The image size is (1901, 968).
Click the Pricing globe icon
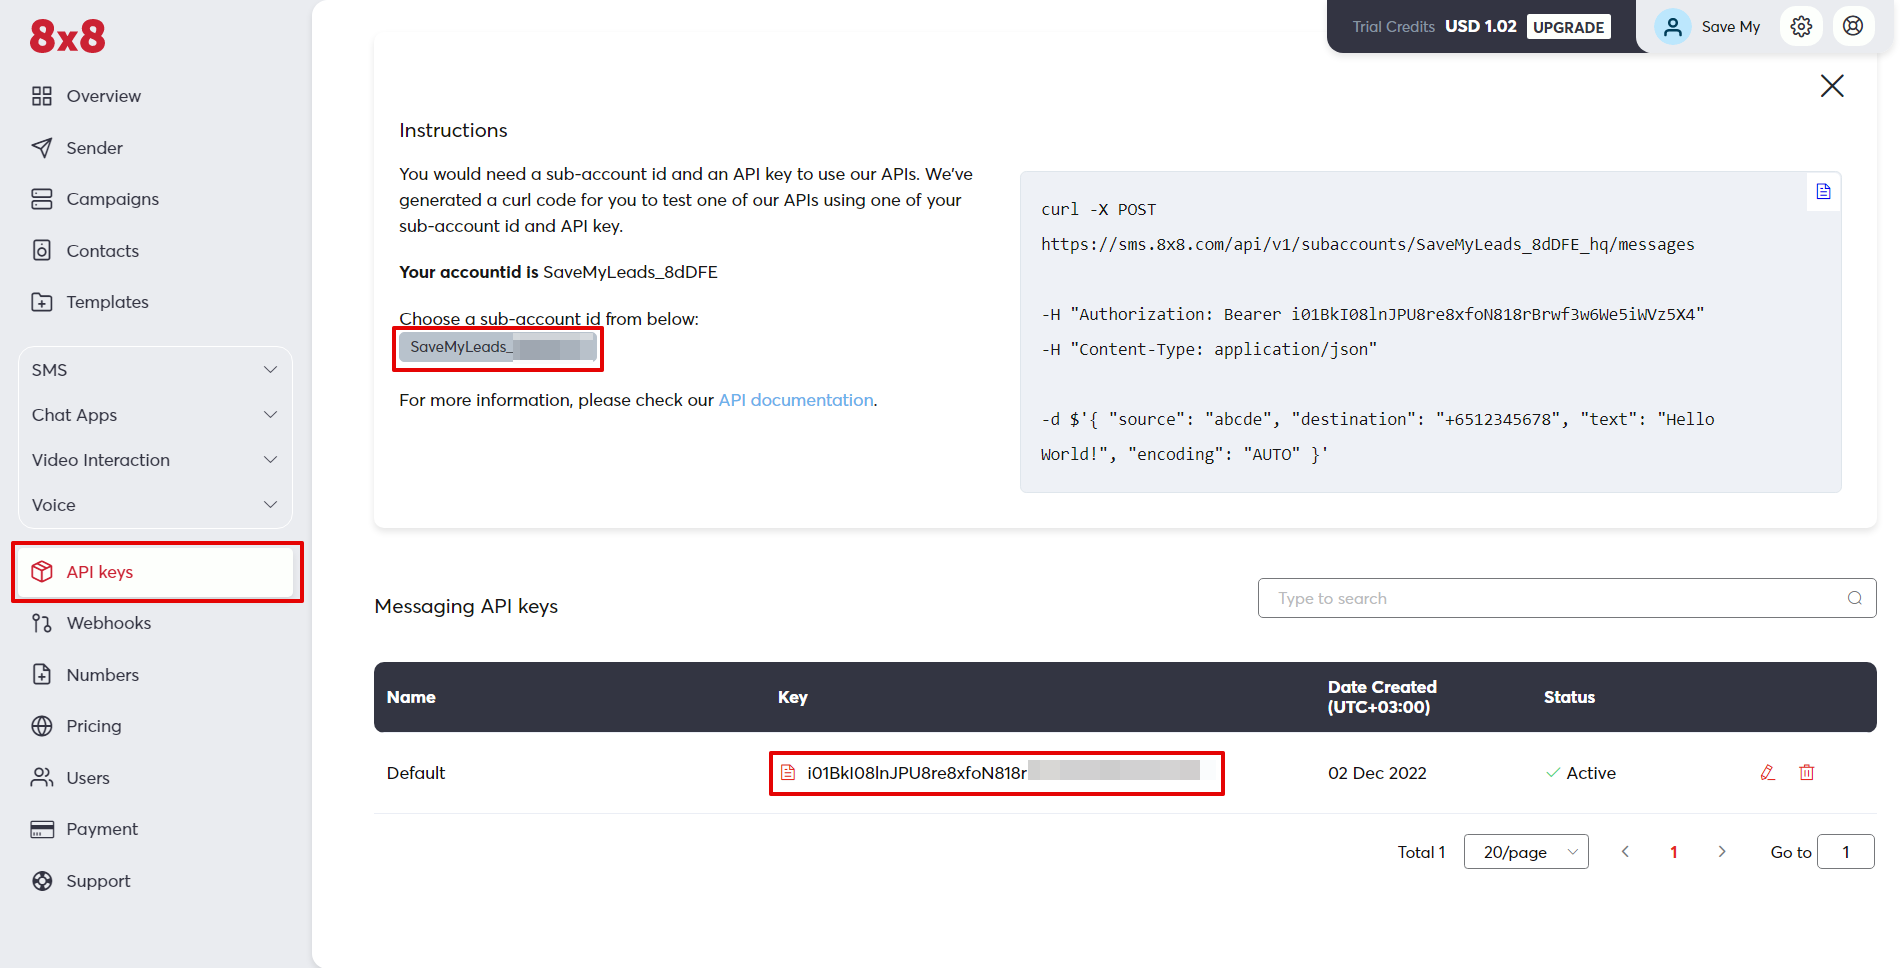point(42,726)
